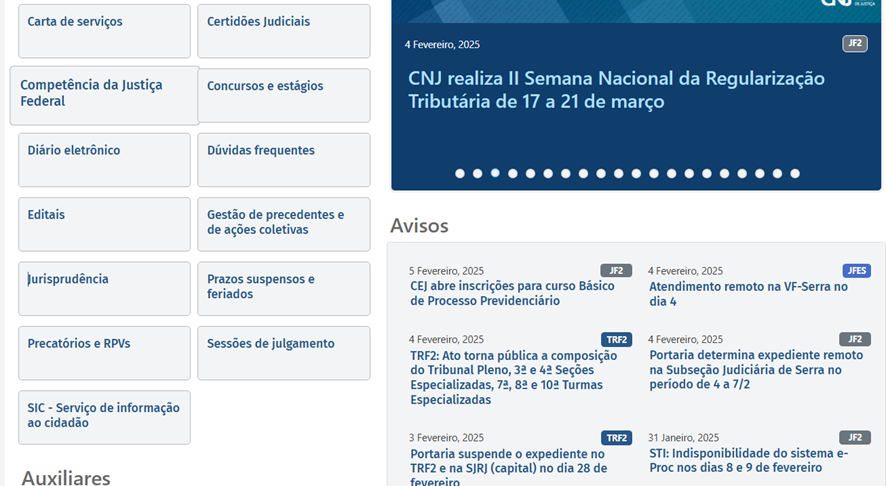Open Sessões de julgamento card

[284, 353]
